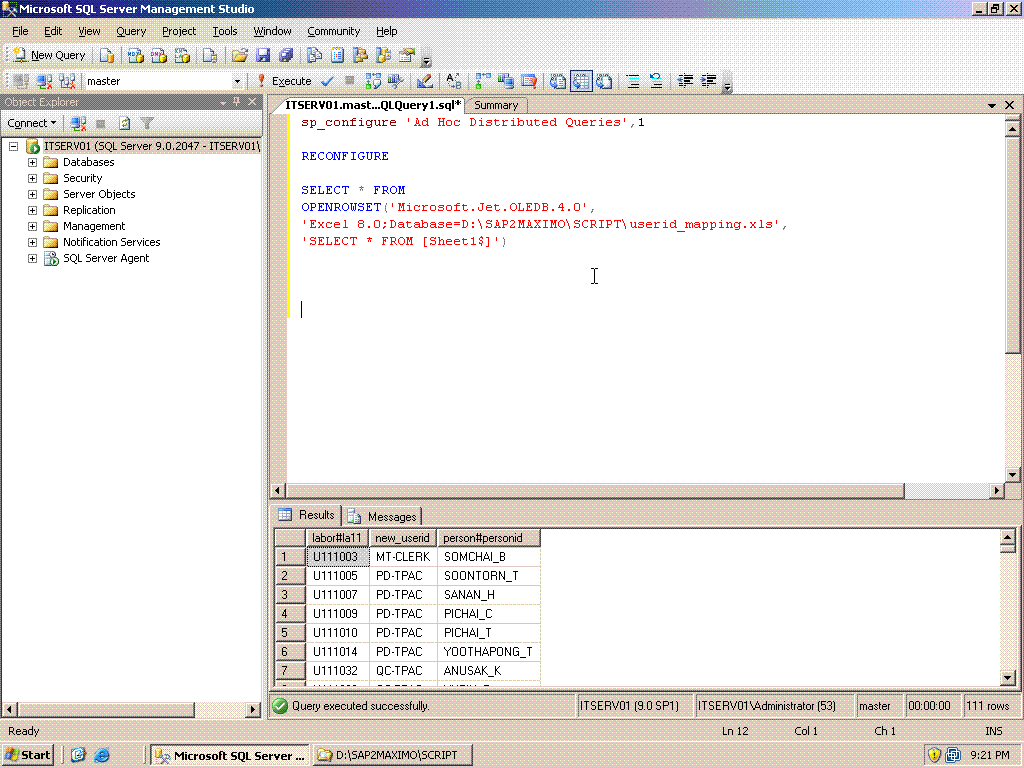The width and height of the screenshot is (1024, 768).
Task: Click Internet Explorer quick launch icon
Action: pyautogui.click(x=102, y=755)
